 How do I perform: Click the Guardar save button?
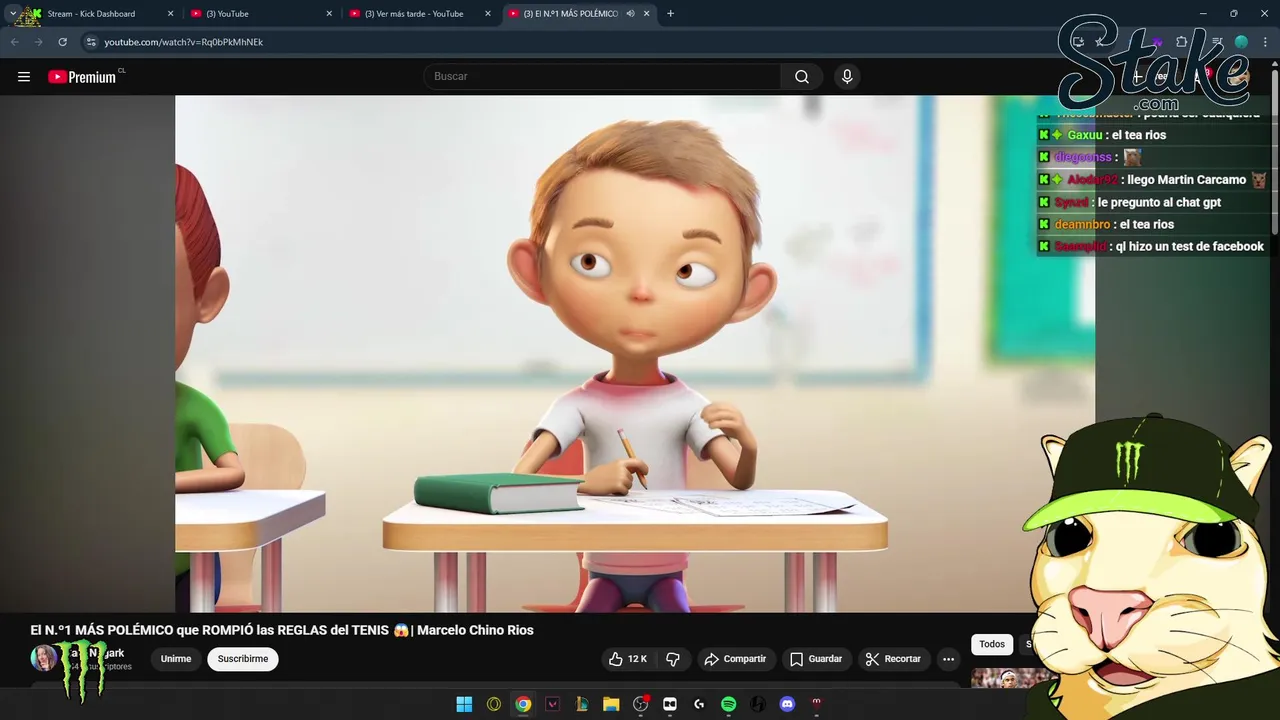[x=816, y=659]
